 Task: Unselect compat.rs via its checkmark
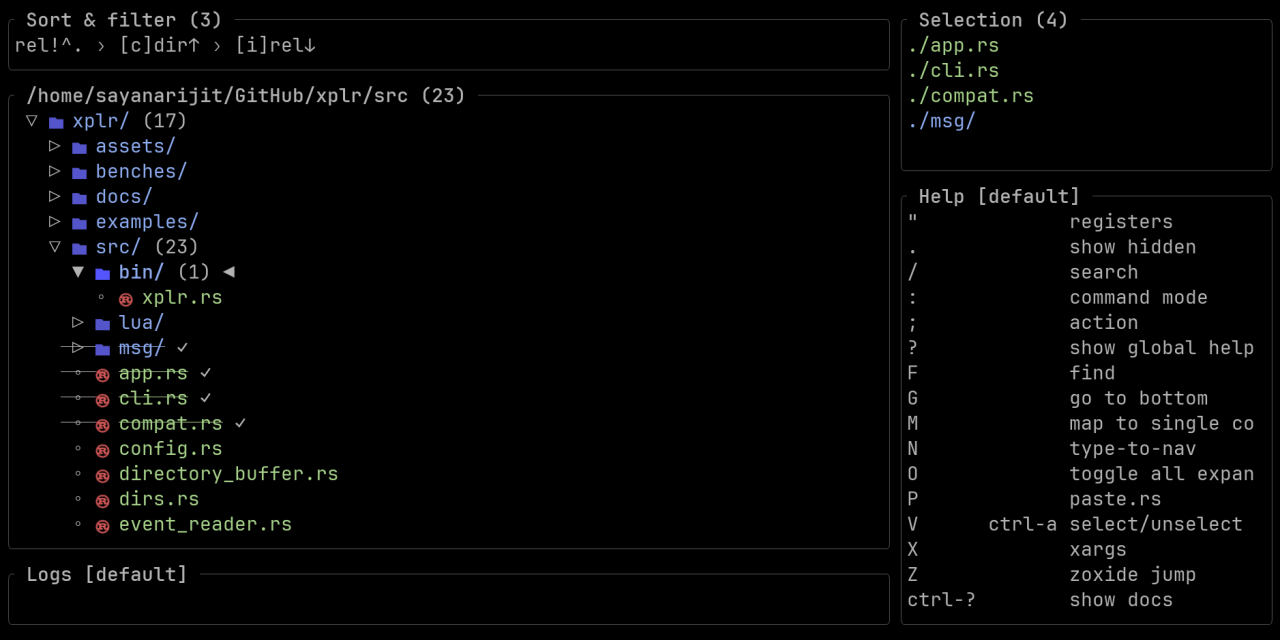[240, 423]
